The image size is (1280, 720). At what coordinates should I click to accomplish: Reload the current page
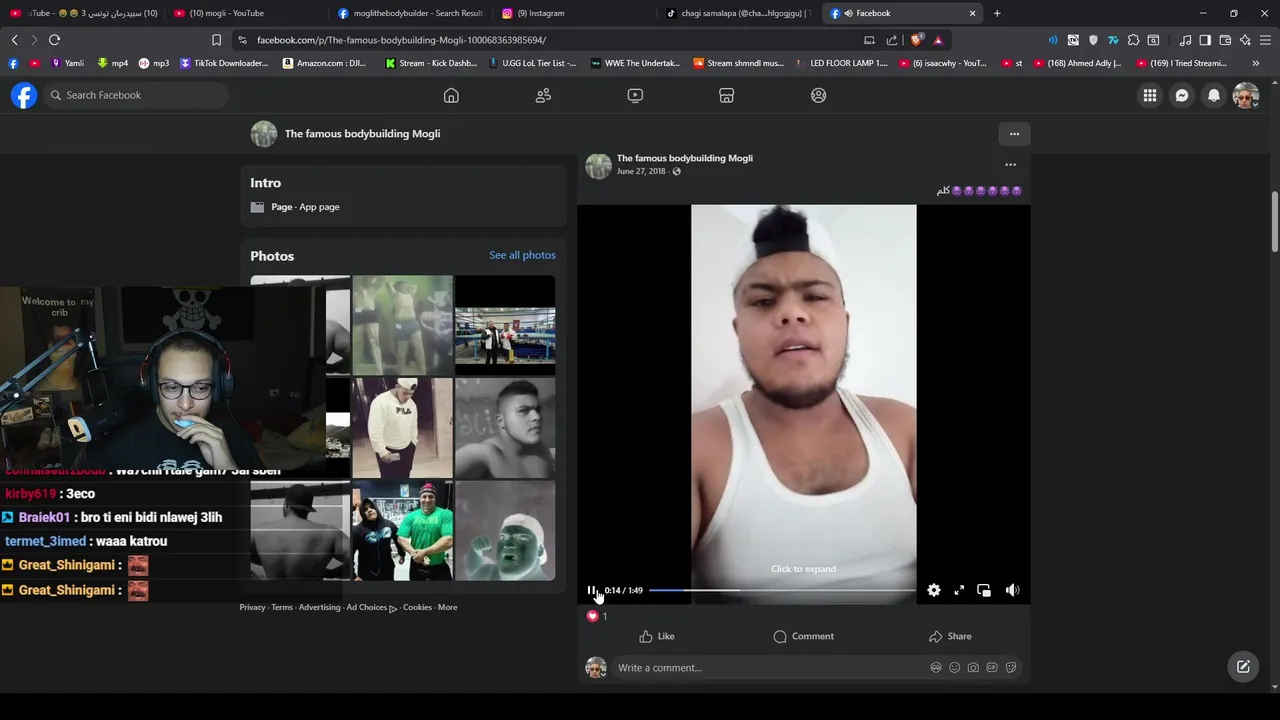(54, 40)
